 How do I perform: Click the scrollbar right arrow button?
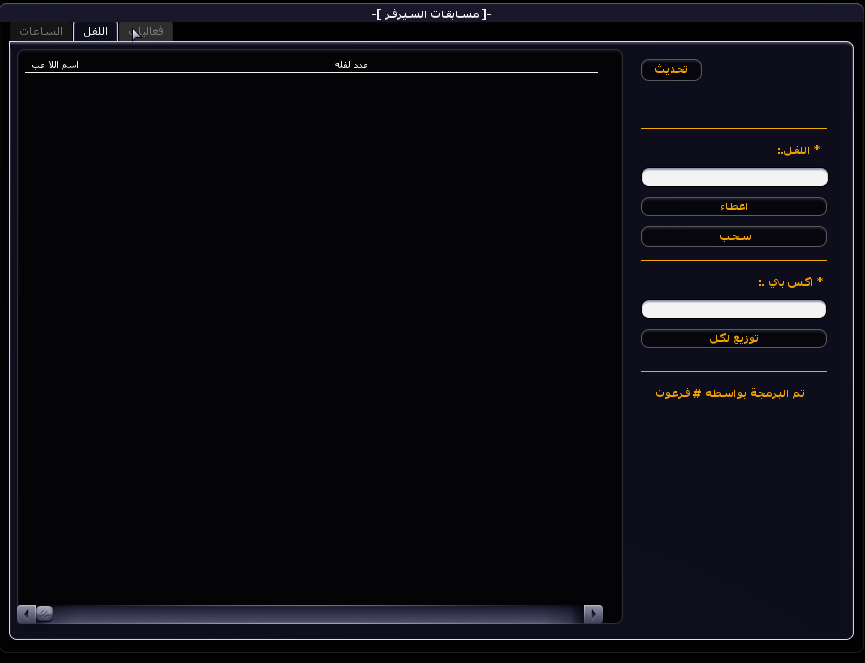pos(593,613)
